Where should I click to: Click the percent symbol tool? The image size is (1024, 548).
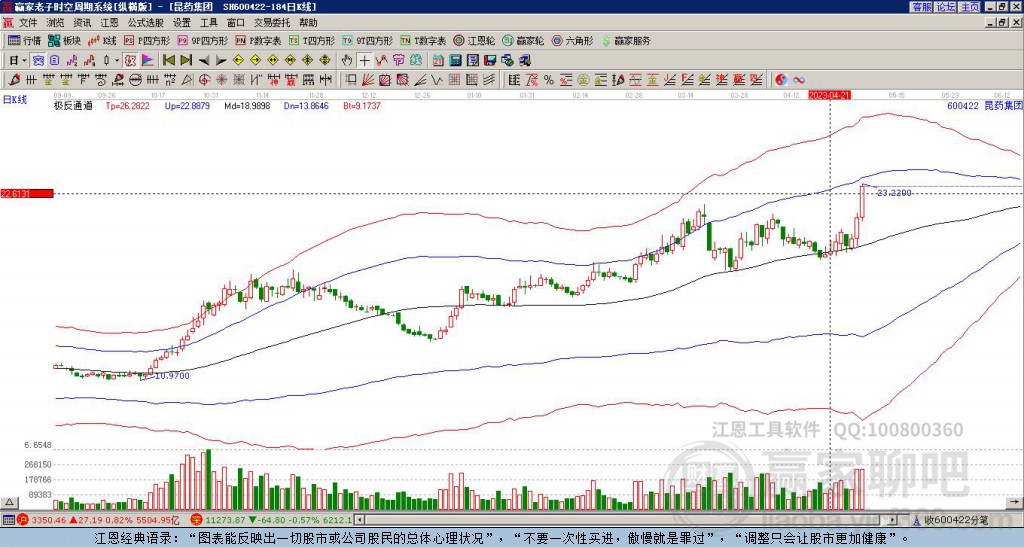click(x=549, y=80)
